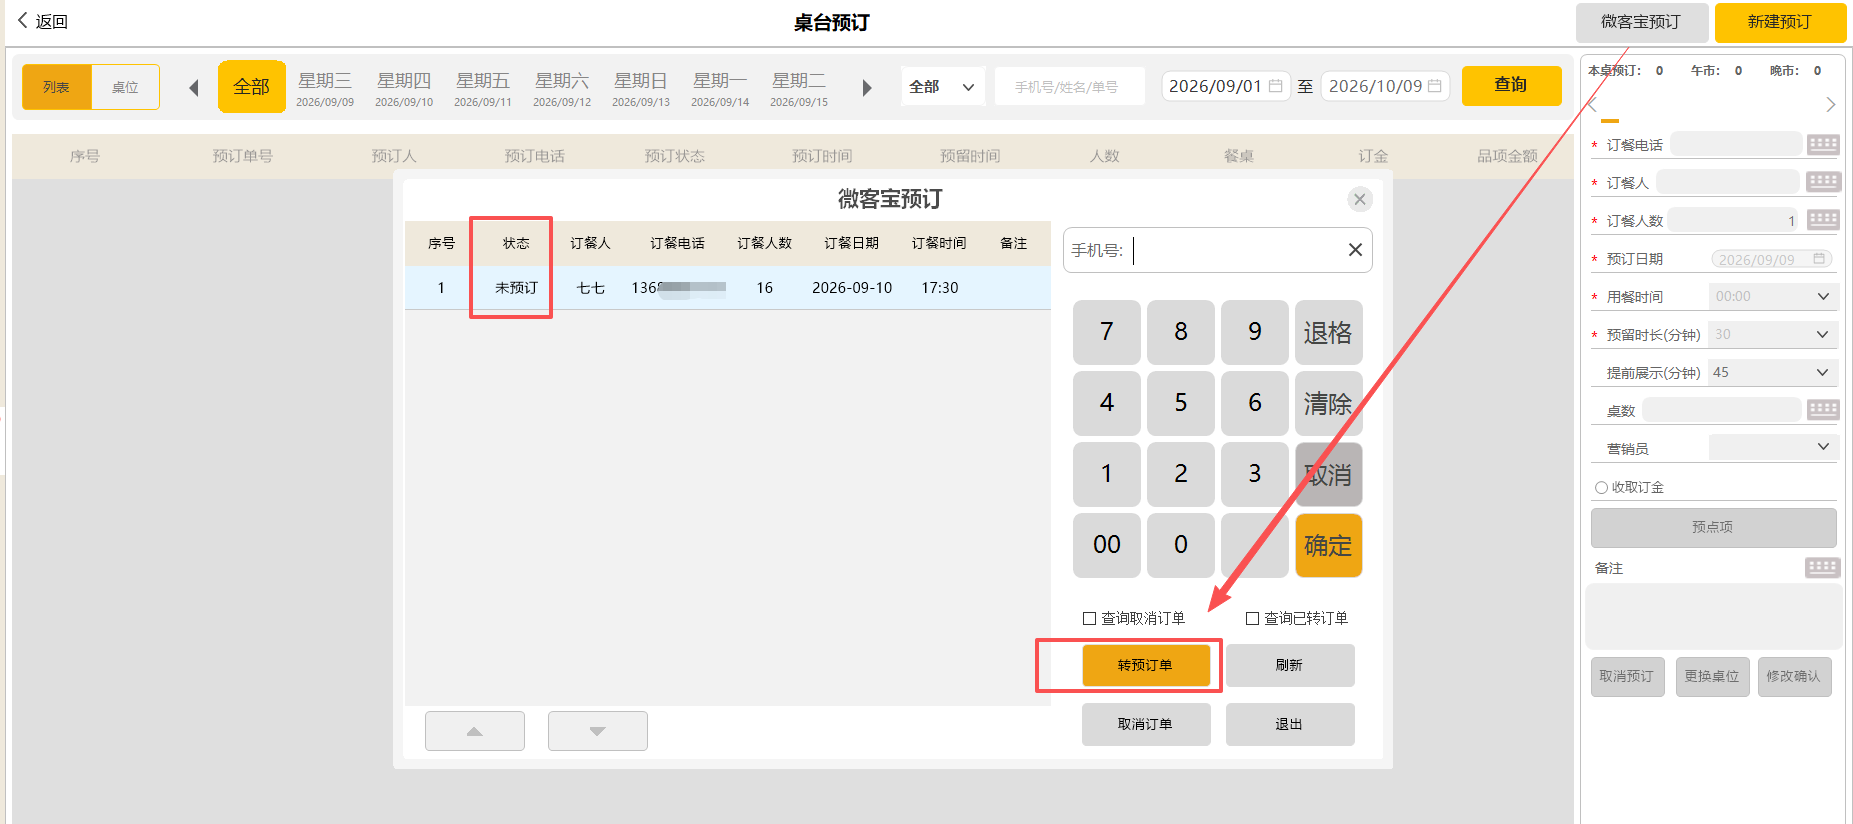Click the 退出 button in the dialog
1853x824 pixels.
coord(1290,724)
